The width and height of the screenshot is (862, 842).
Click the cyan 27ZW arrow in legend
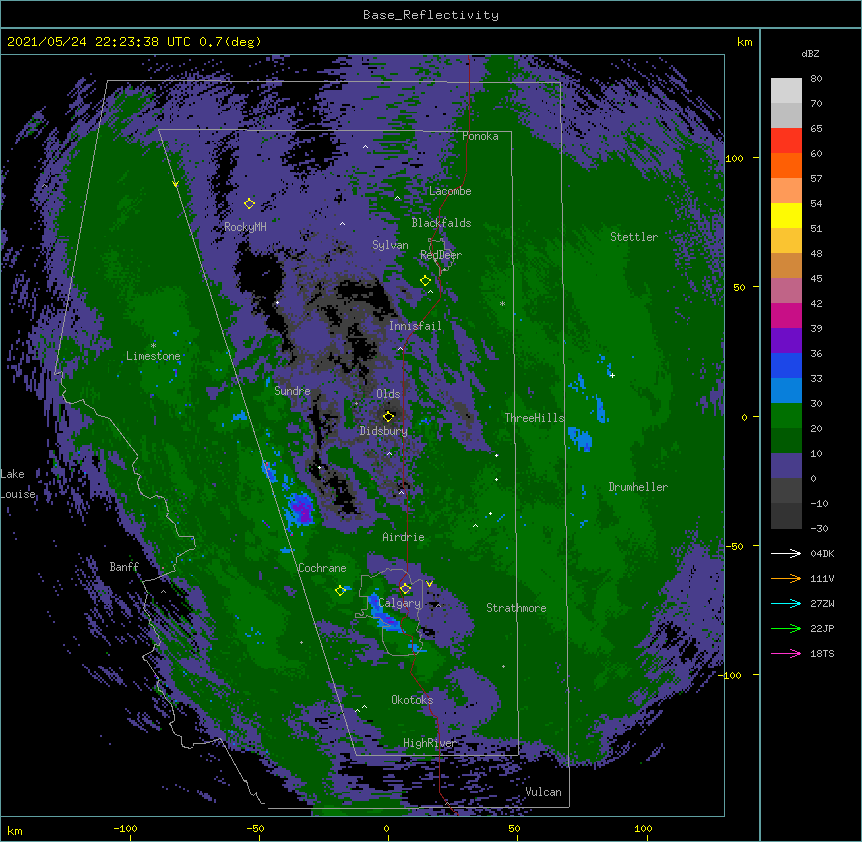point(786,603)
